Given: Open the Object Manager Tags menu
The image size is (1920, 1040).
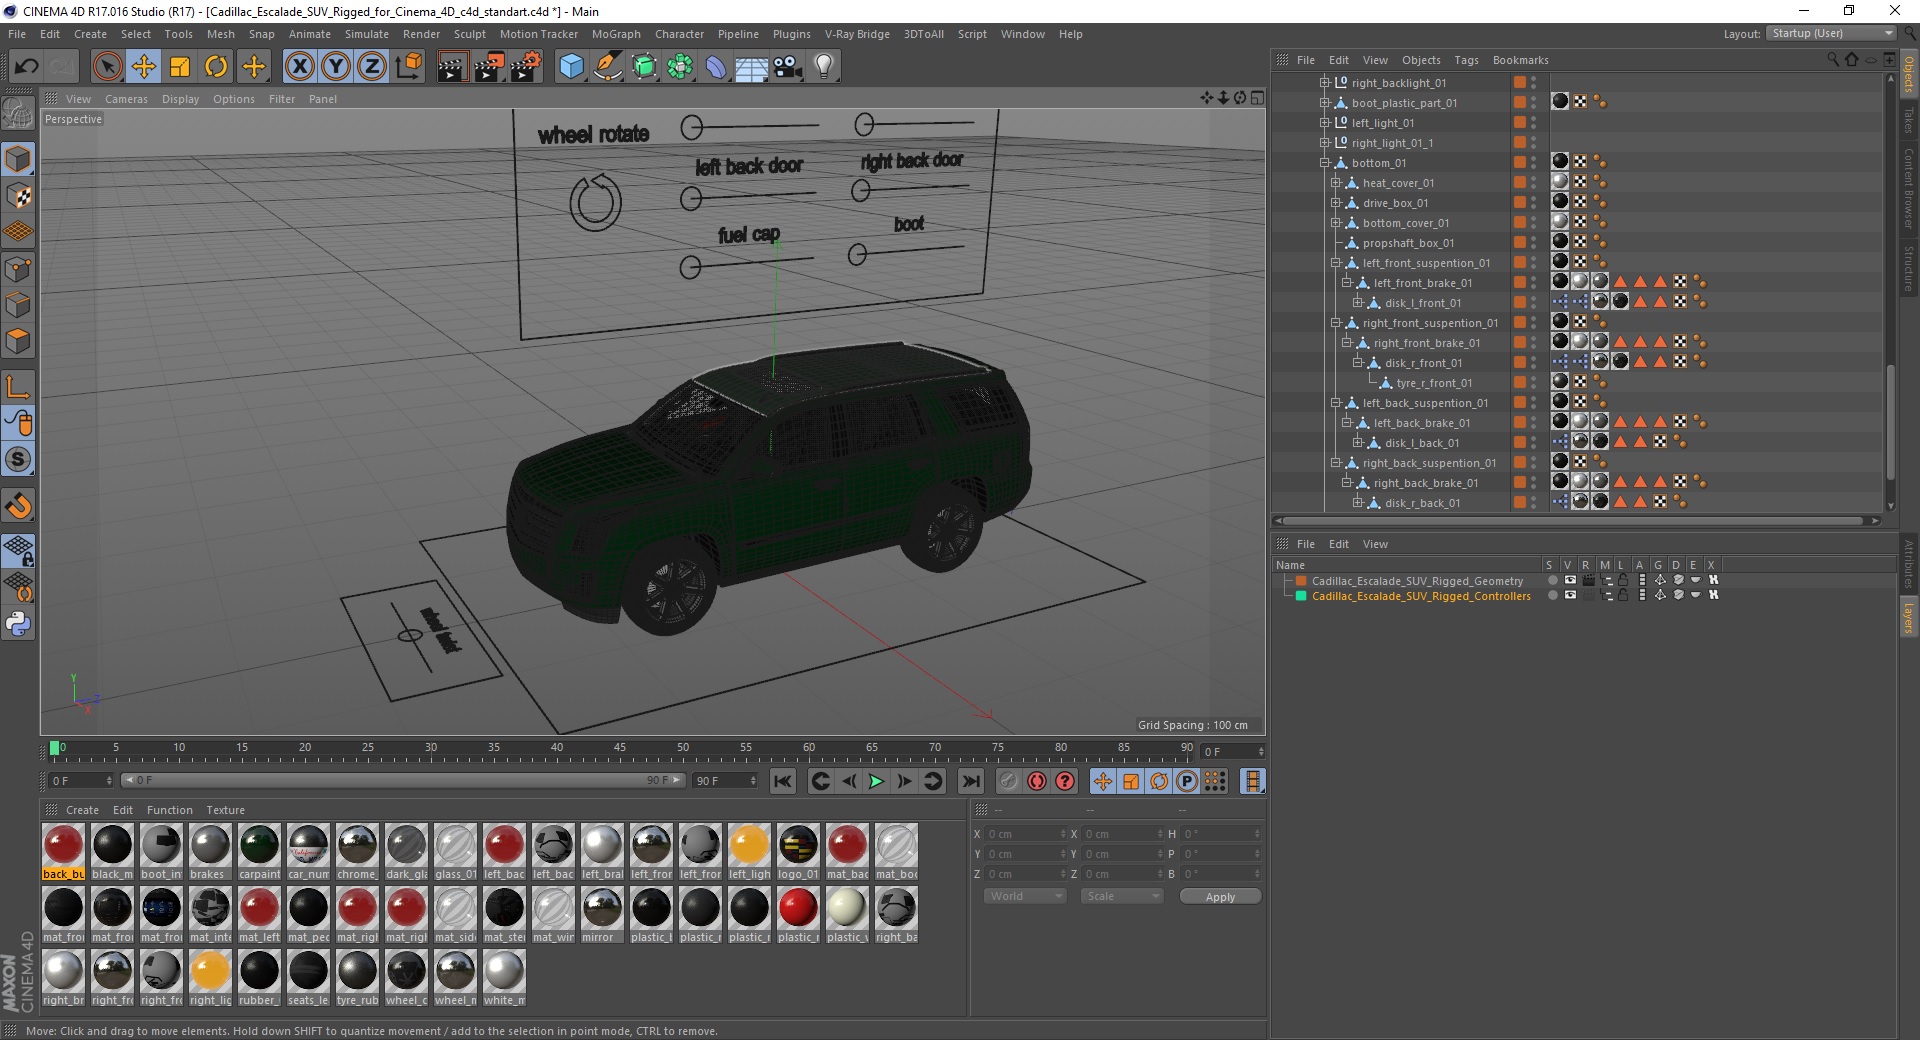Looking at the screenshot, I should tap(1466, 60).
